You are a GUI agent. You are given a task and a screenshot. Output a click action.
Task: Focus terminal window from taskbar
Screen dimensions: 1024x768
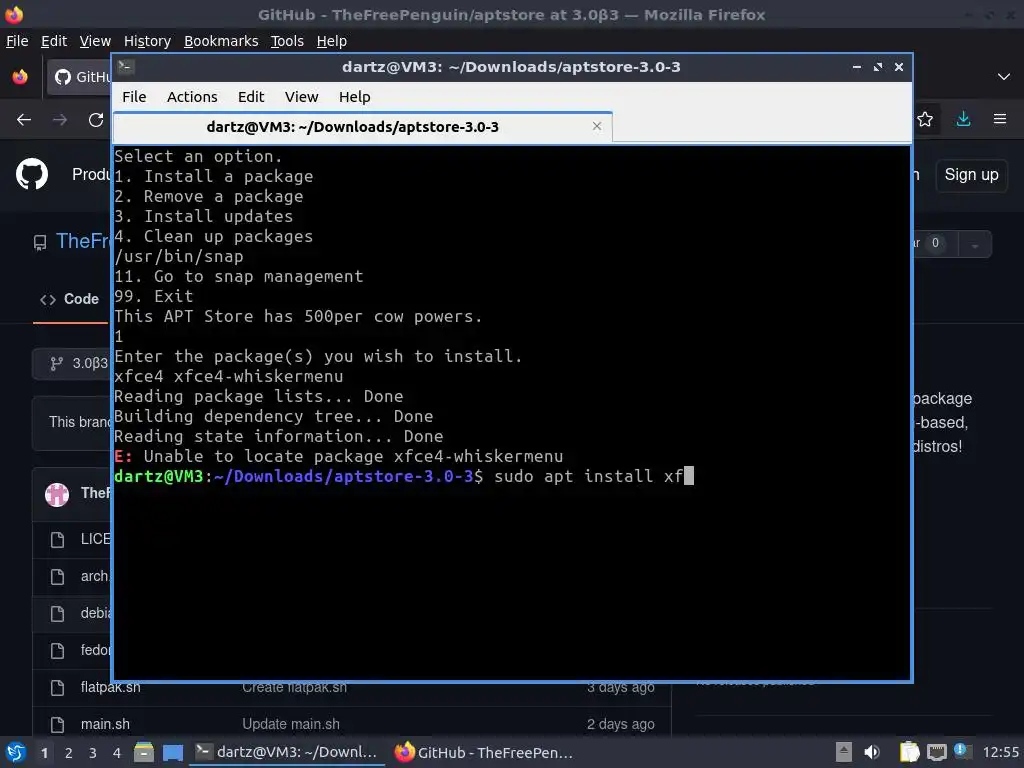[x=287, y=752]
